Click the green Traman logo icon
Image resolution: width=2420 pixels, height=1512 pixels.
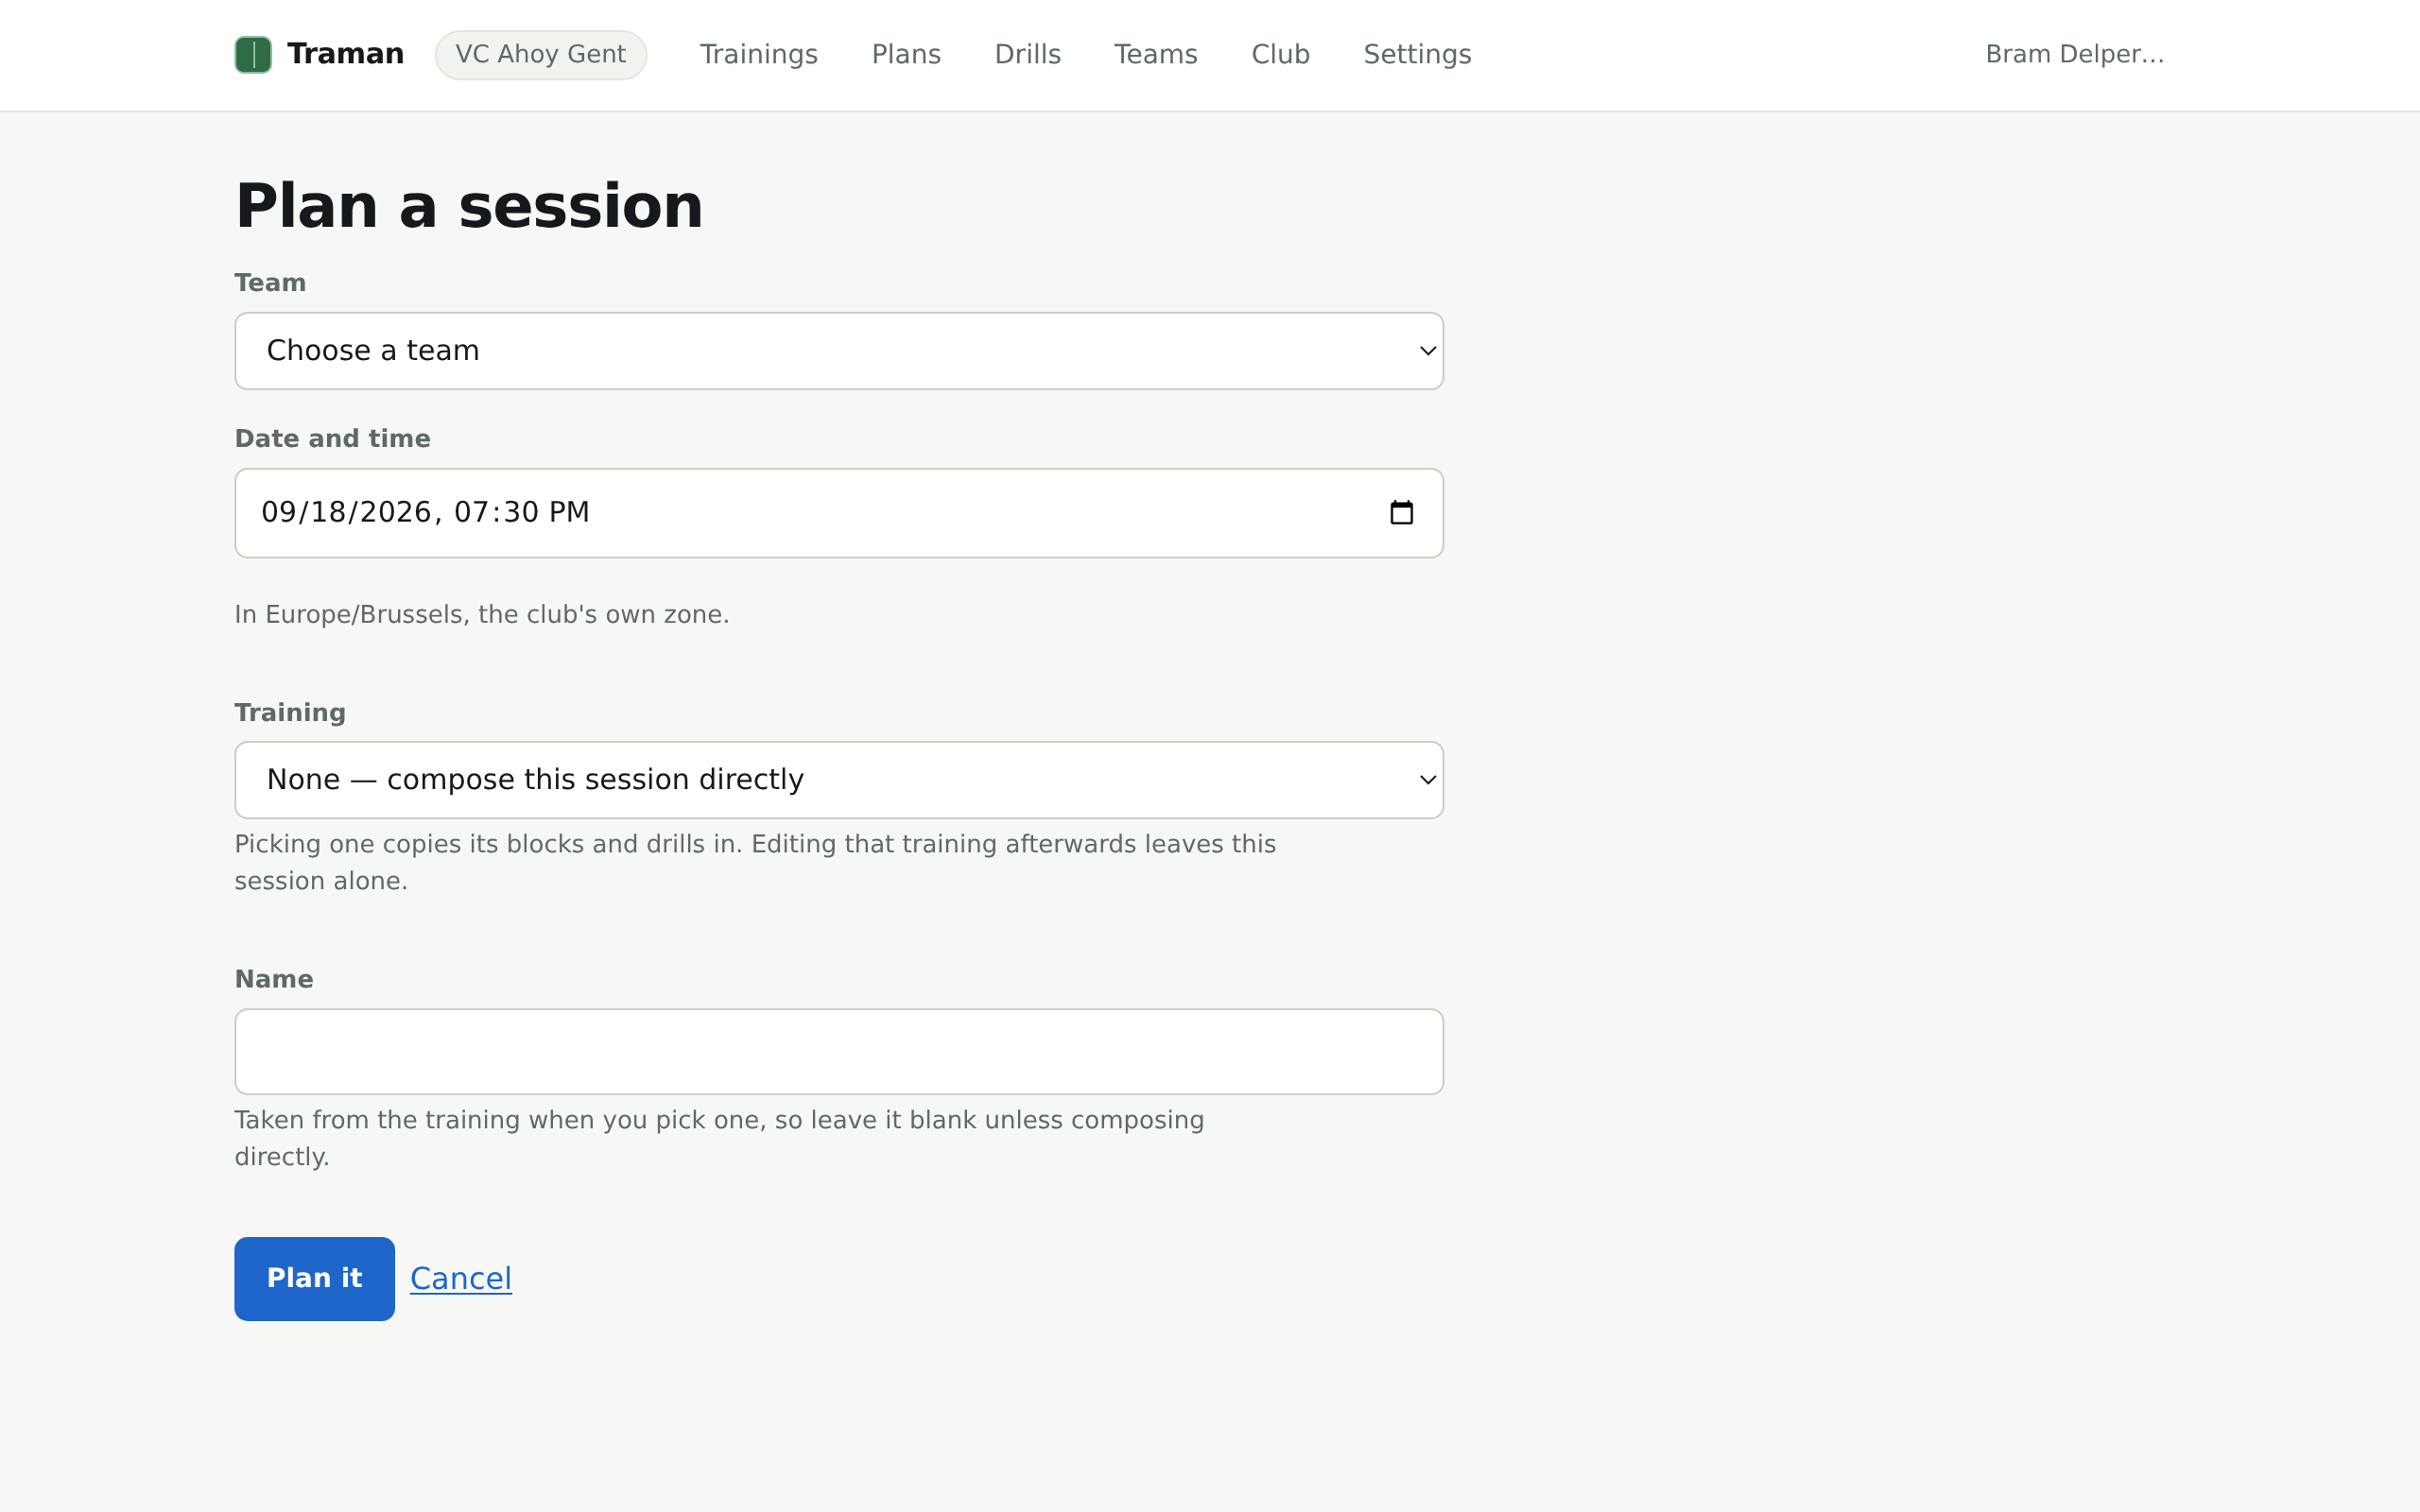click(x=253, y=54)
